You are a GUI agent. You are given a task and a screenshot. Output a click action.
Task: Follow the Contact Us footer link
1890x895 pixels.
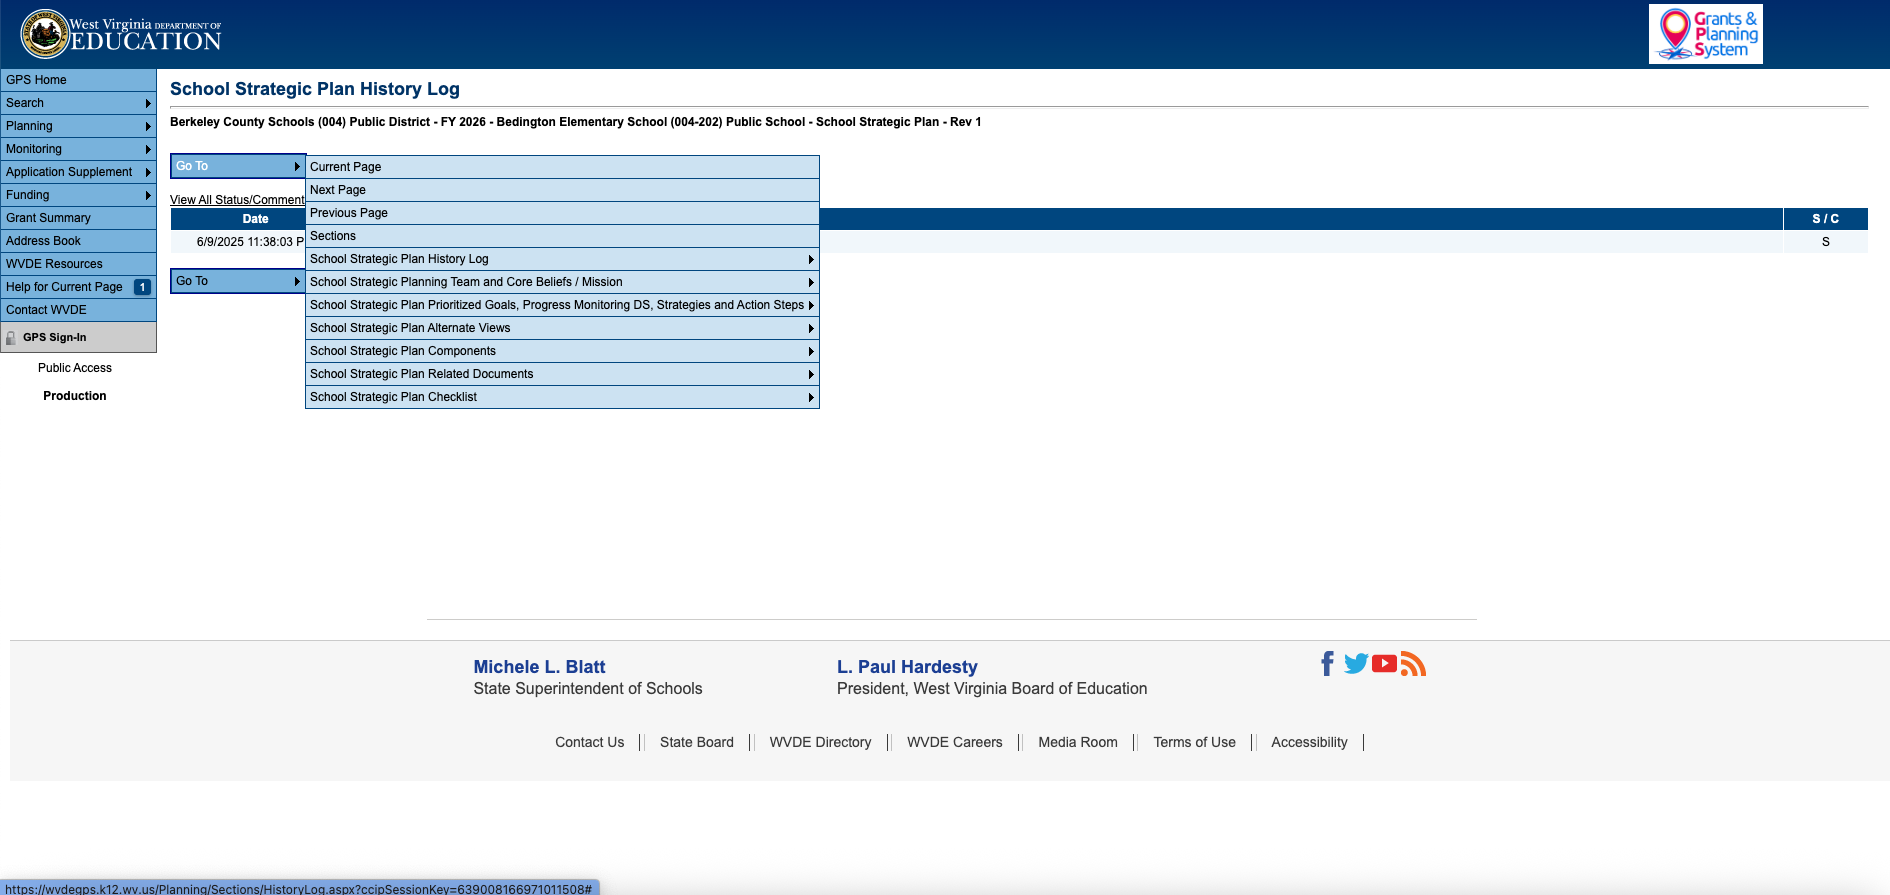pos(589,742)
